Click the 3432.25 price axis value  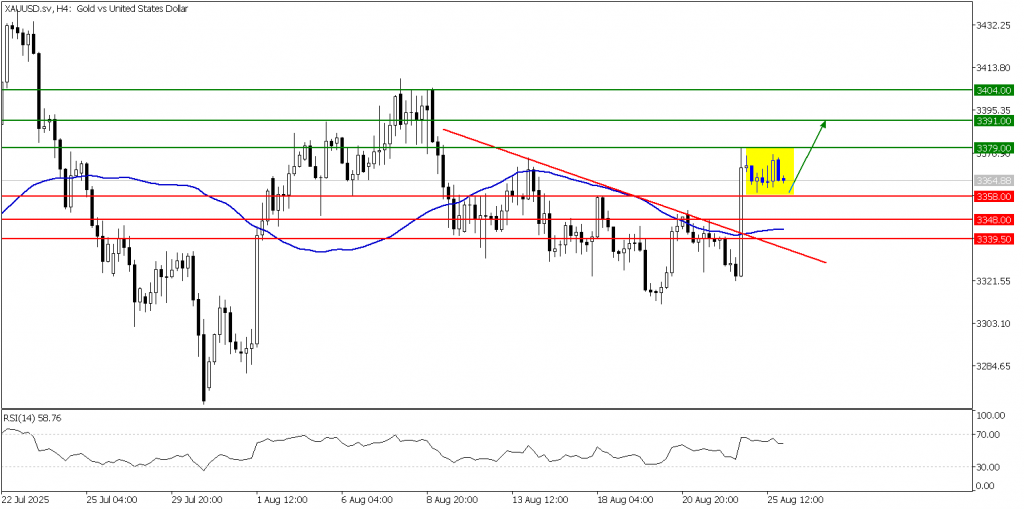click(x=994, y=25)
